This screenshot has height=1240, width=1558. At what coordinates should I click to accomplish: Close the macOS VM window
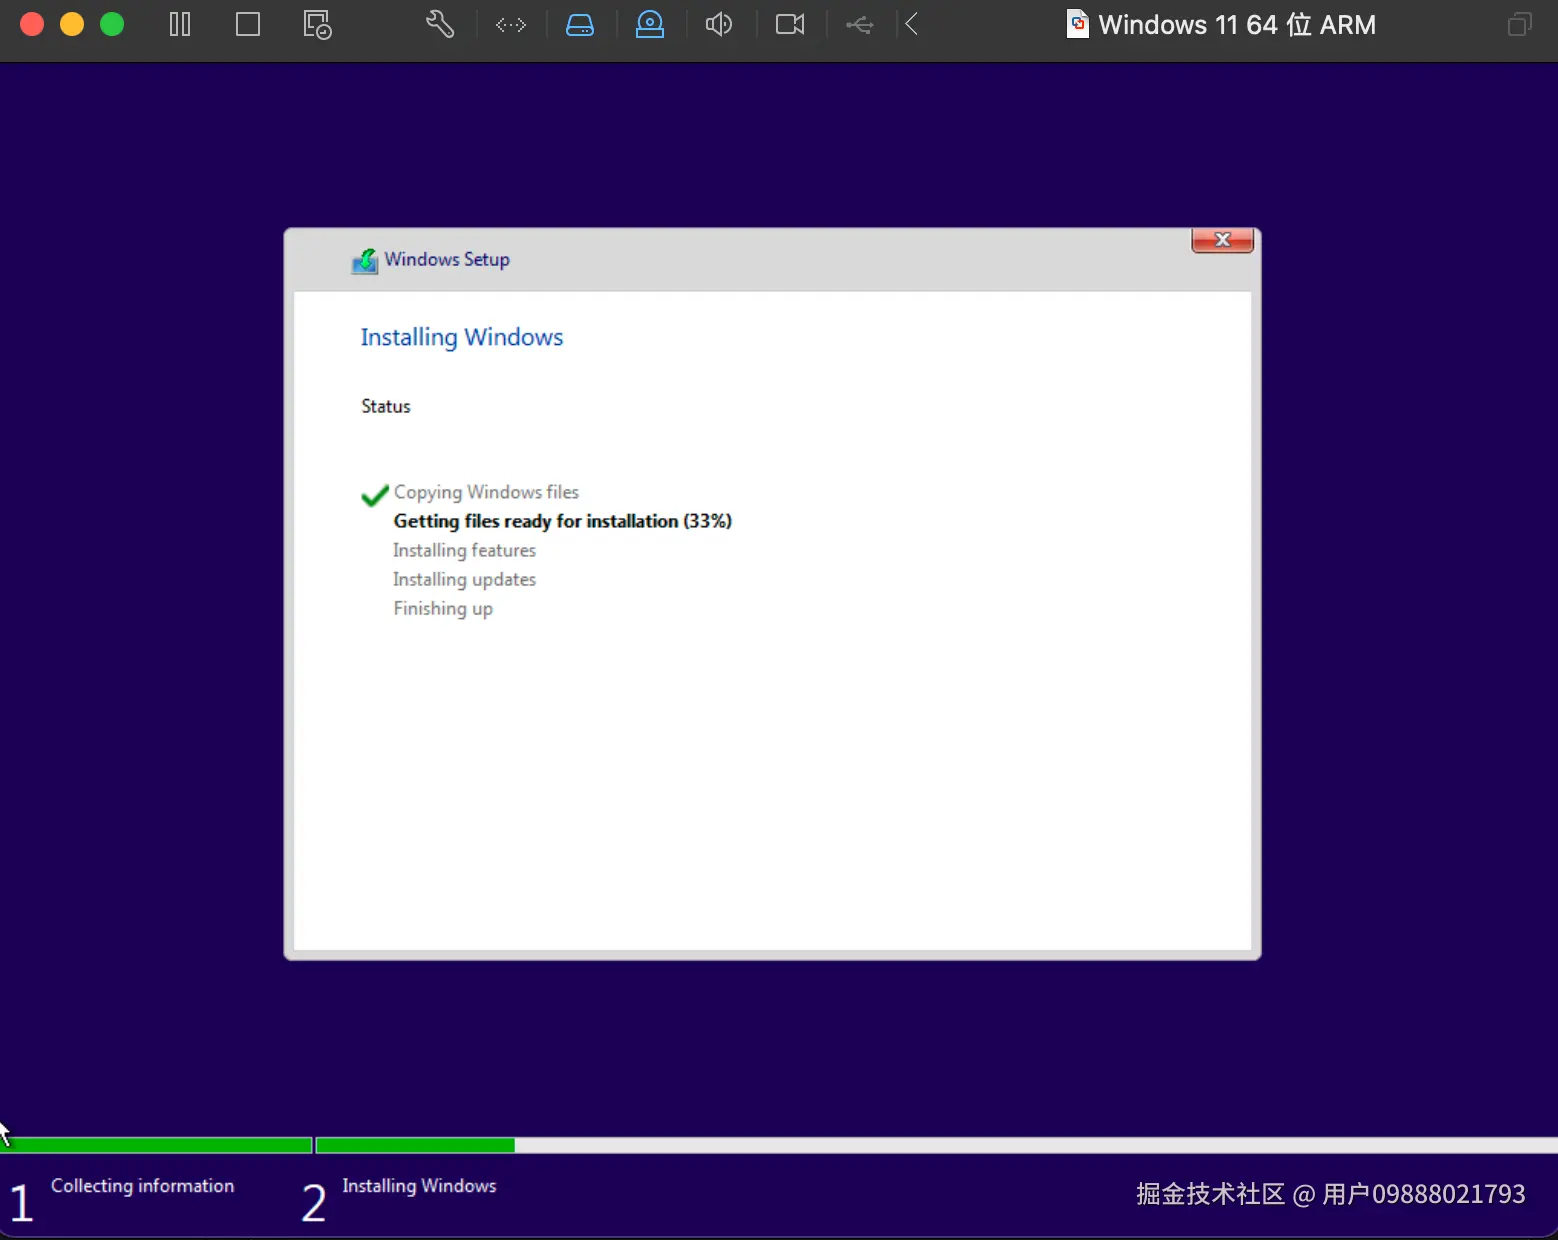32,24
